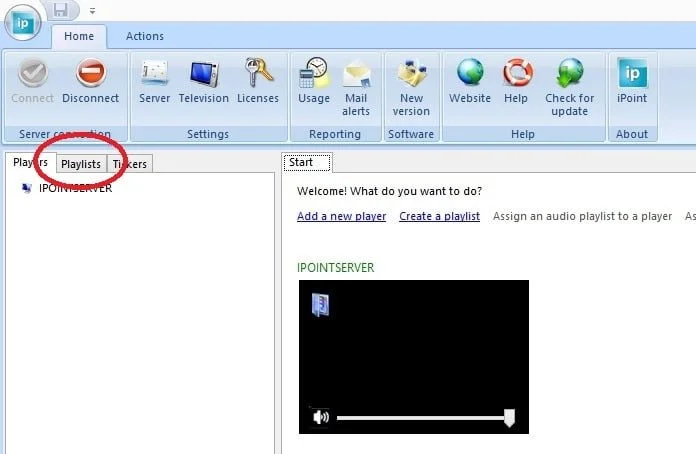
Task: Click the door icon in the preview
Action: coord(320,305)
